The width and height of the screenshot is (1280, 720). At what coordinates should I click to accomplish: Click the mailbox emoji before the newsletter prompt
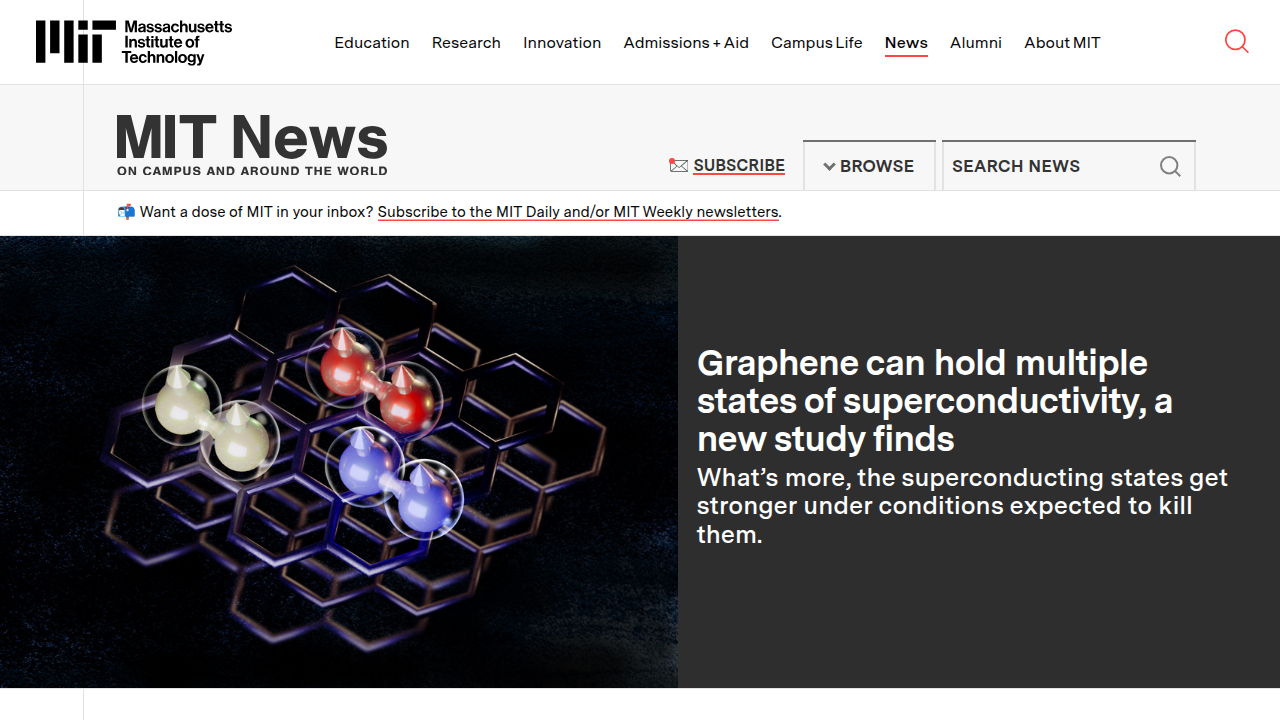(126, 212)
